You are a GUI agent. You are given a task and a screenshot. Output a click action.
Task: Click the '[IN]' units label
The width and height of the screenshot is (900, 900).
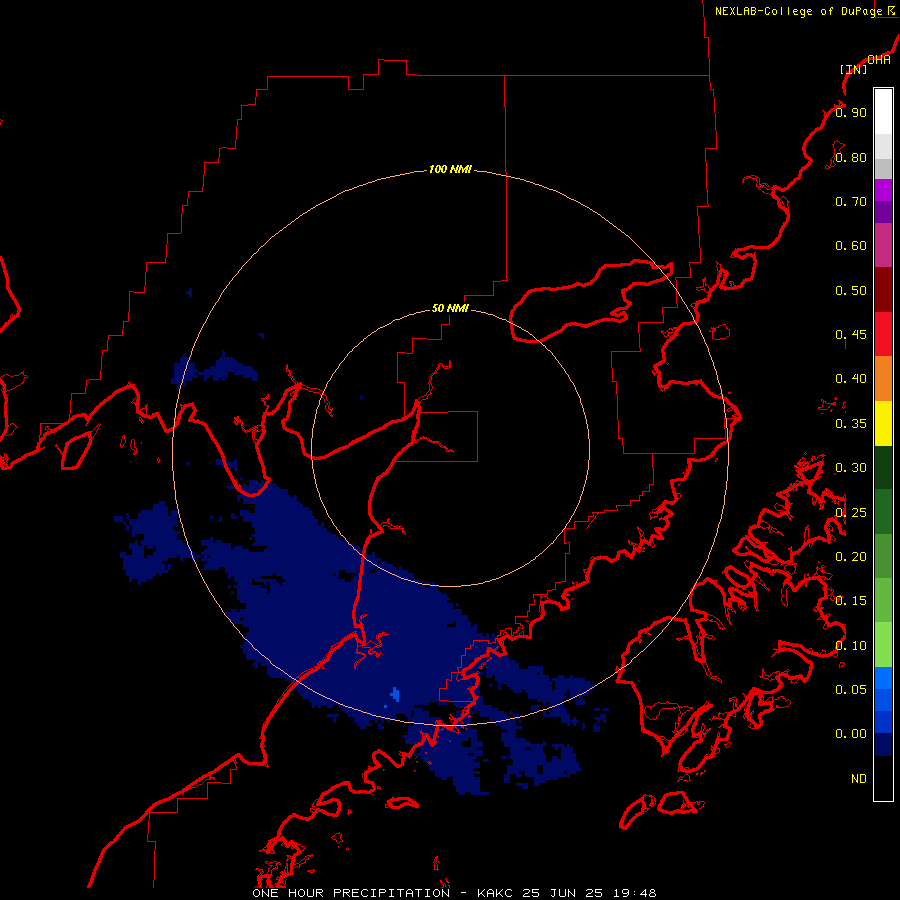coord(853,69)
